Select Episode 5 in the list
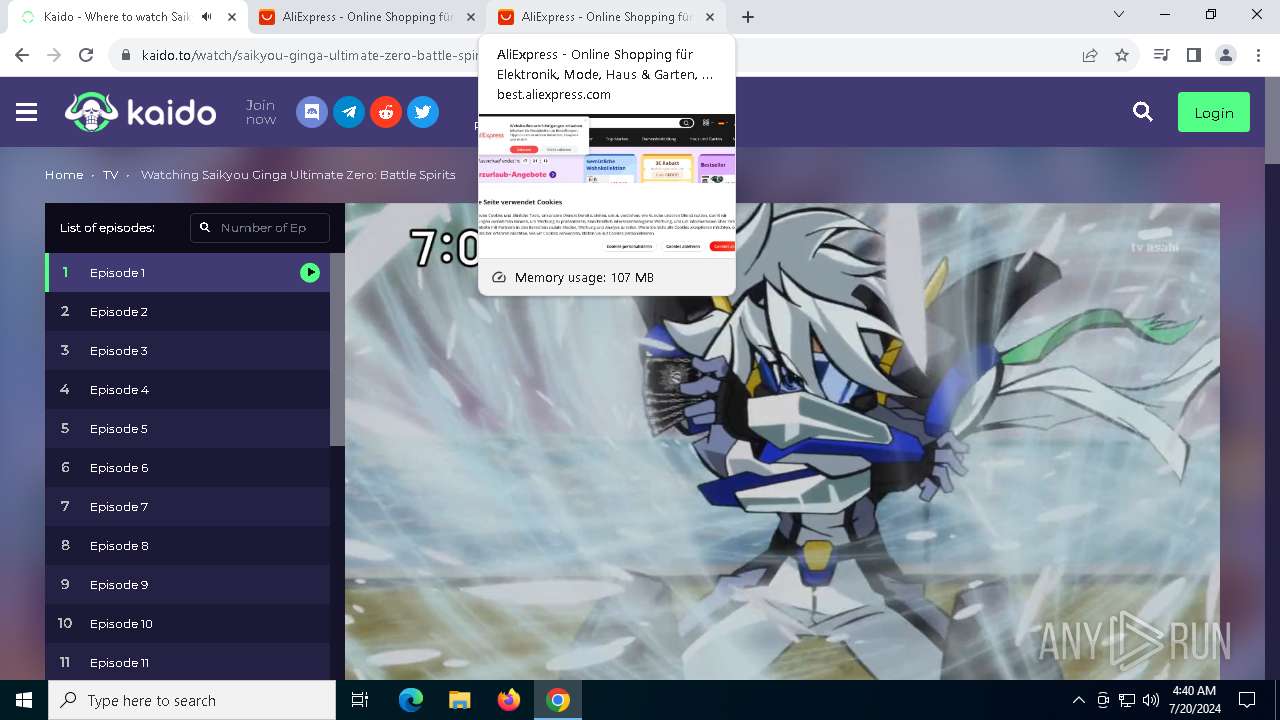 point(187,428)
